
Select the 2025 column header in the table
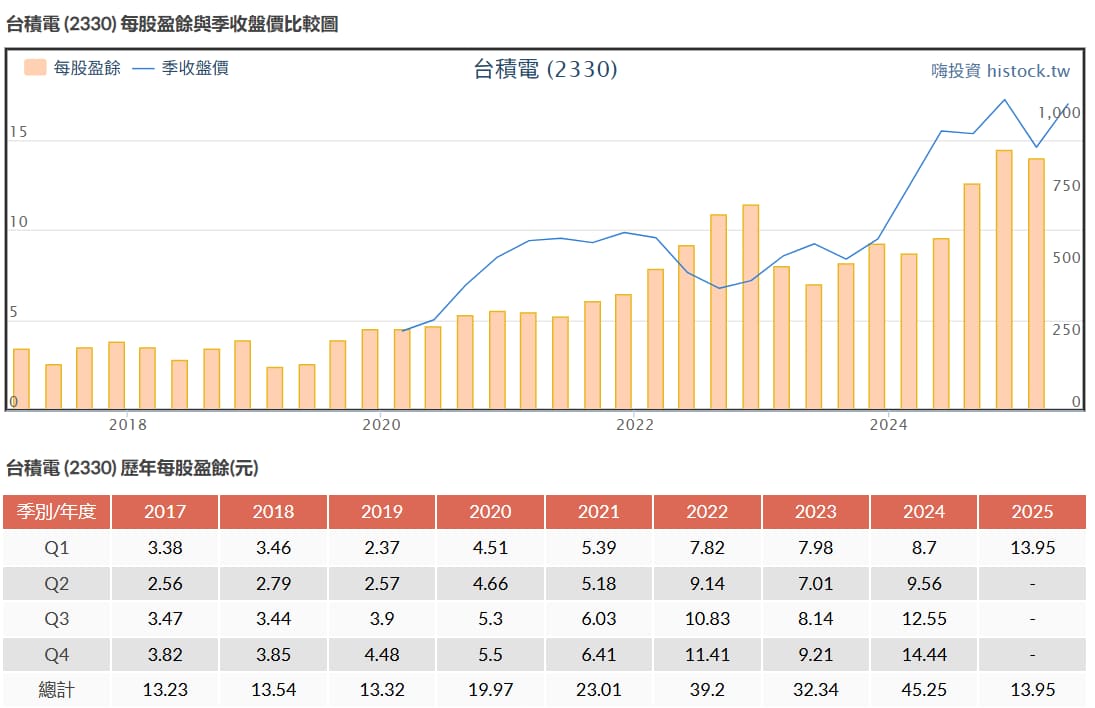[x=1032, y=512]
